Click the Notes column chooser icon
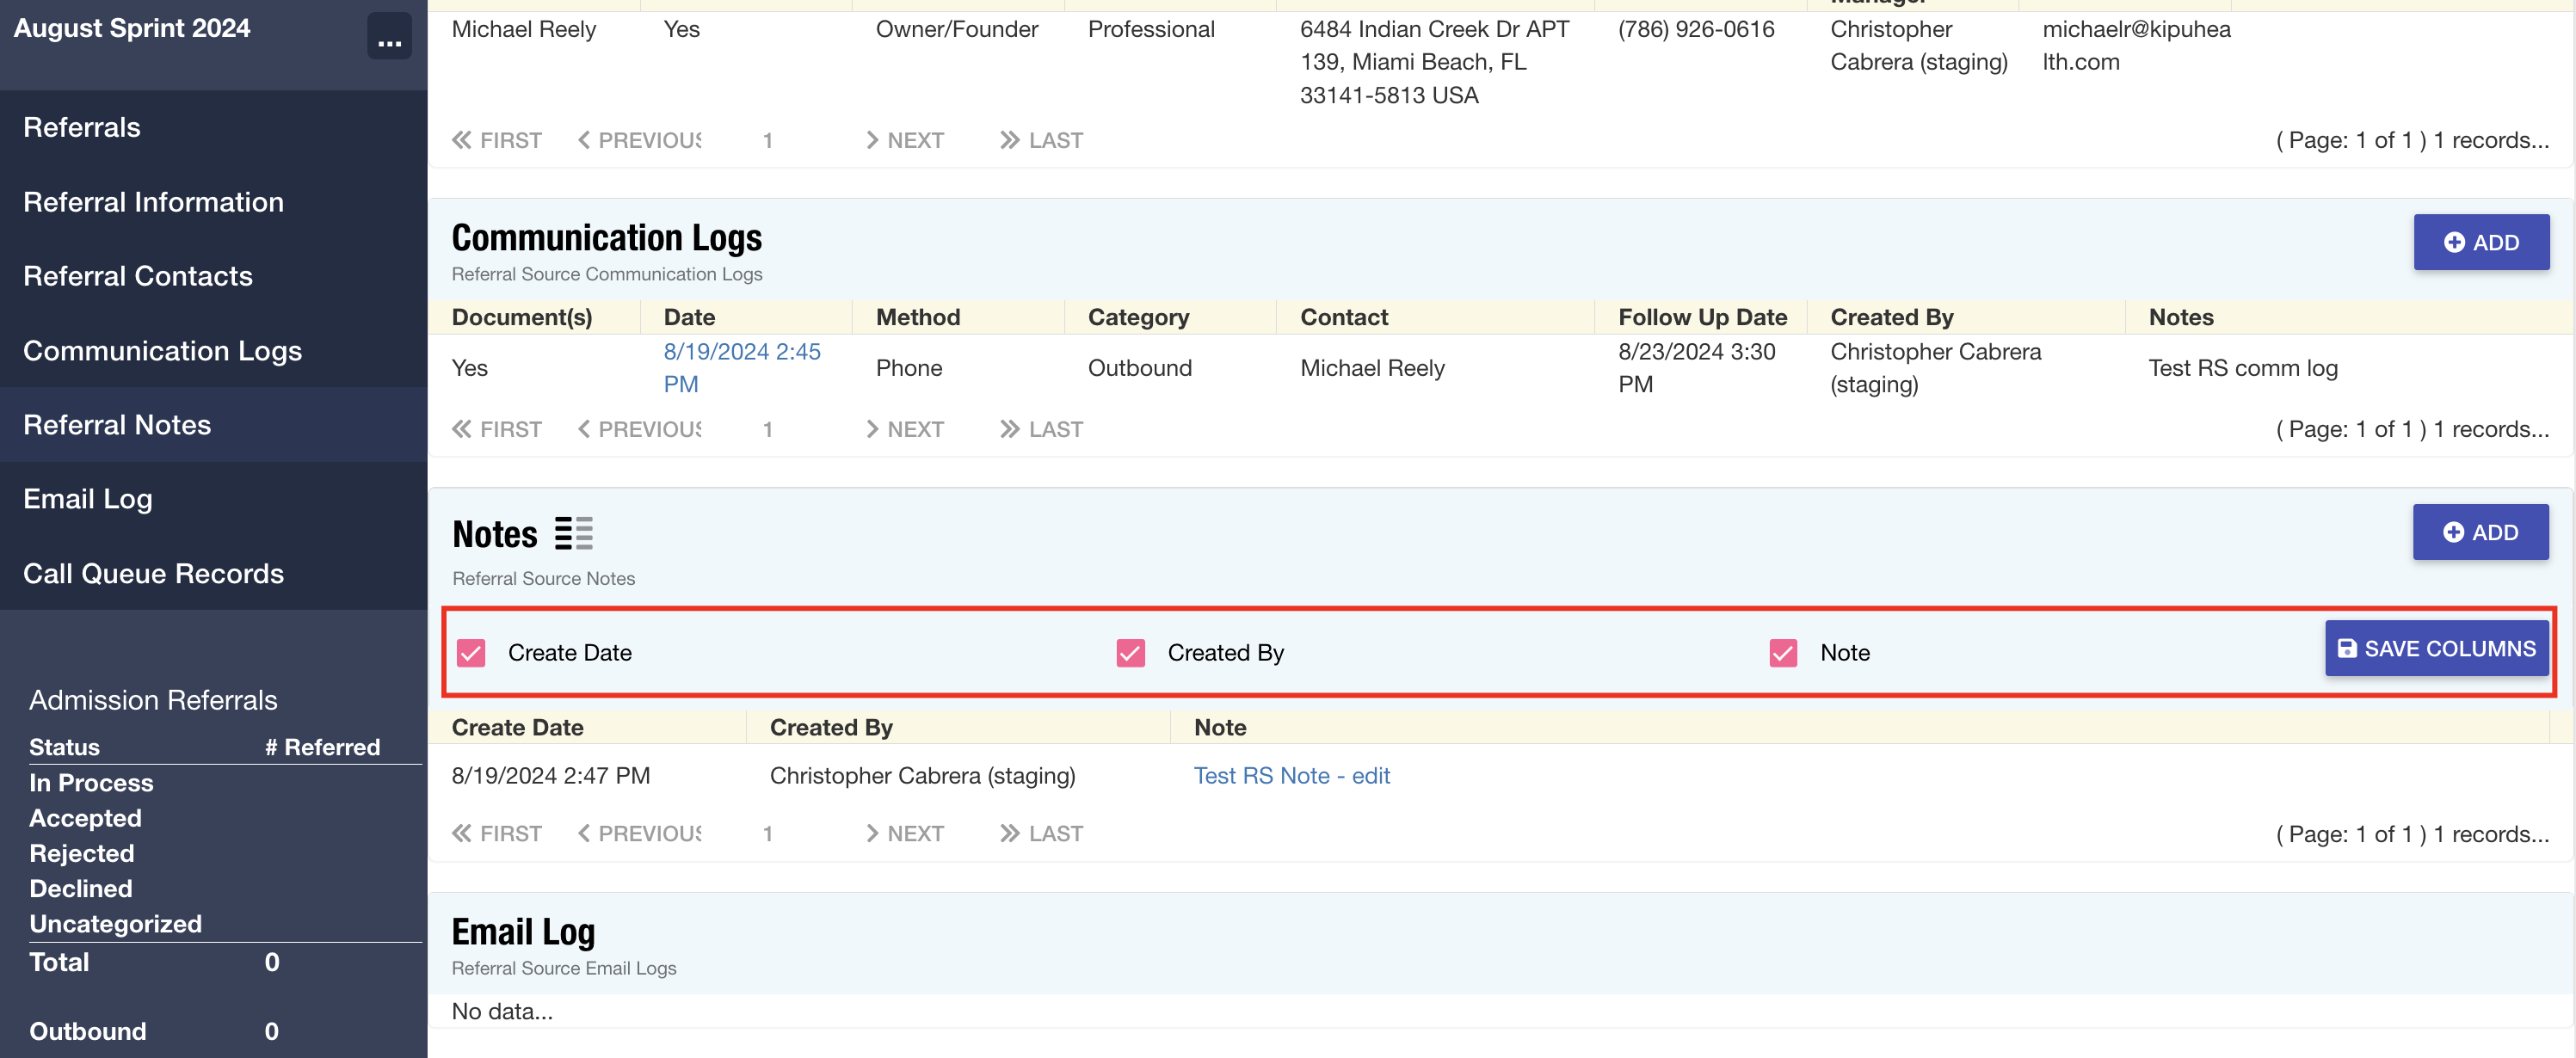This screenshot has height=1058, width=2576. [x=574, y=534]
